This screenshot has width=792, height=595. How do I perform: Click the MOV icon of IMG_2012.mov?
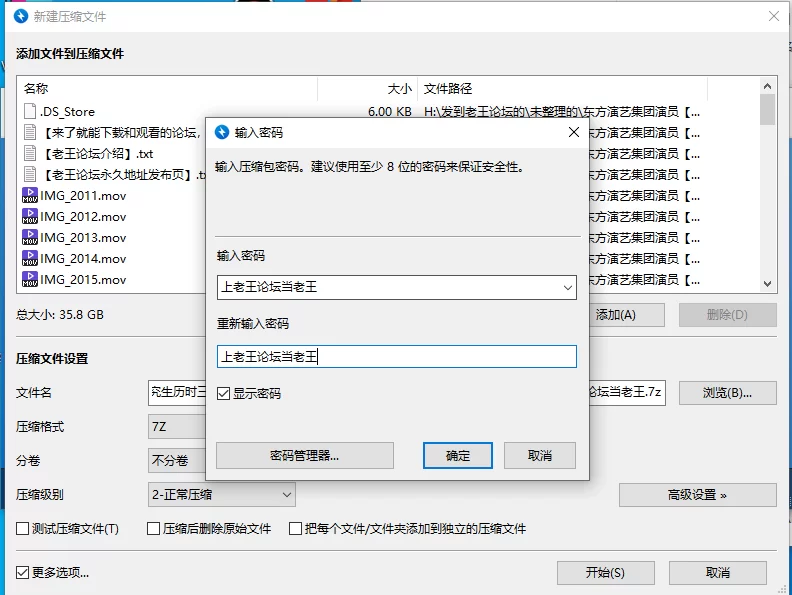click(30, 216)
